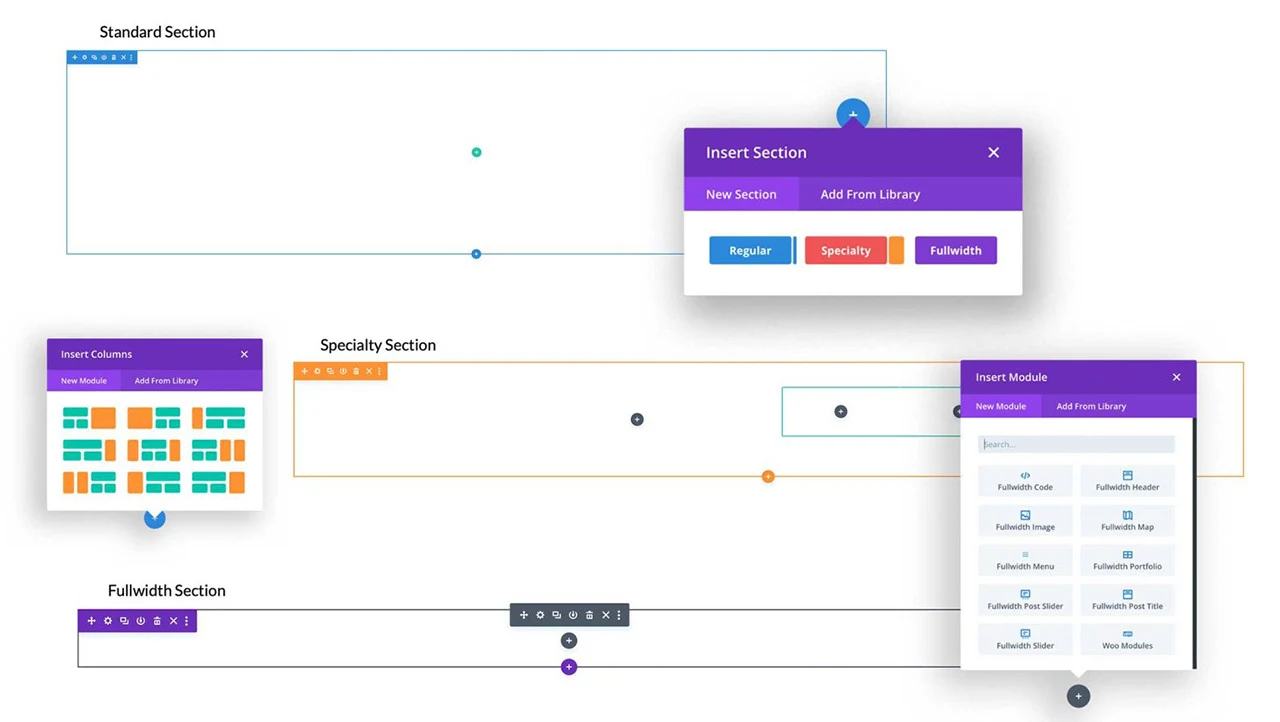Open settings gear in the orange Specialty Section toolbar
The image size is (1280, 722).
coord(318,371)
